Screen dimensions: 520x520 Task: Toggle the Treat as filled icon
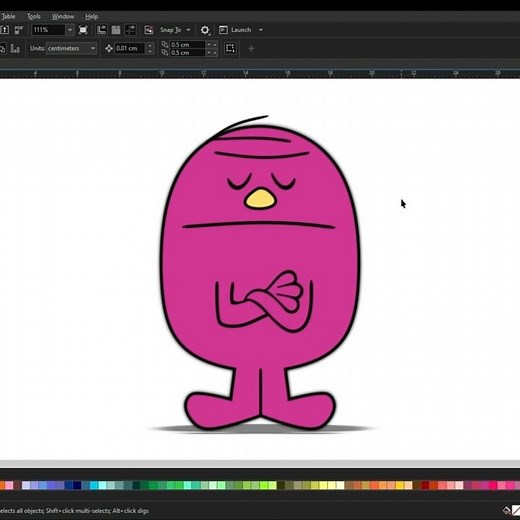tap(230, 48)
